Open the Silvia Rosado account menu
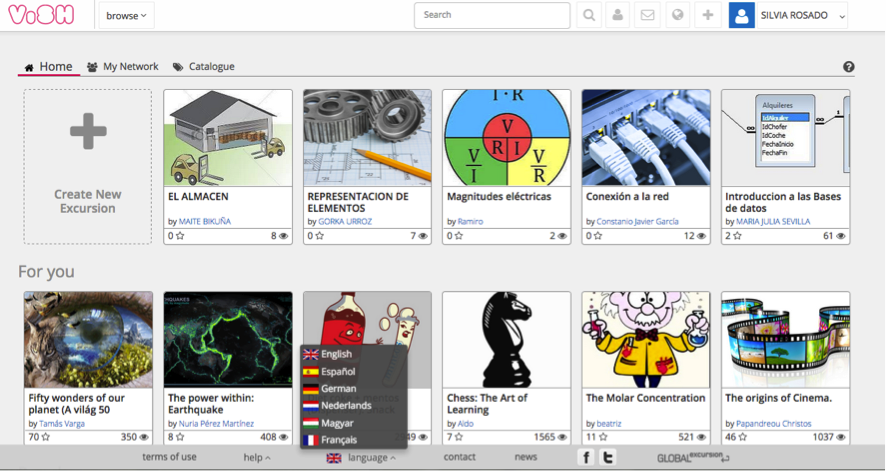 point(789,15)
